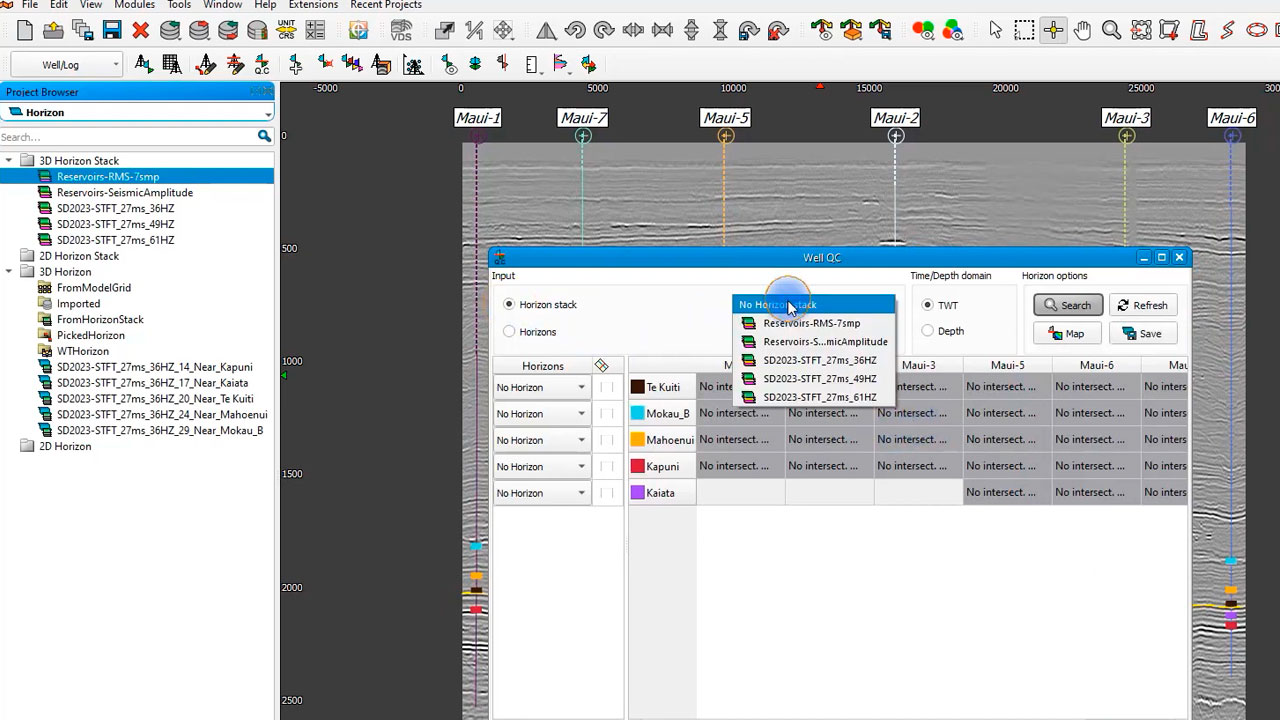Click the orange Mahoenui color swatch

tap(638, 440)
